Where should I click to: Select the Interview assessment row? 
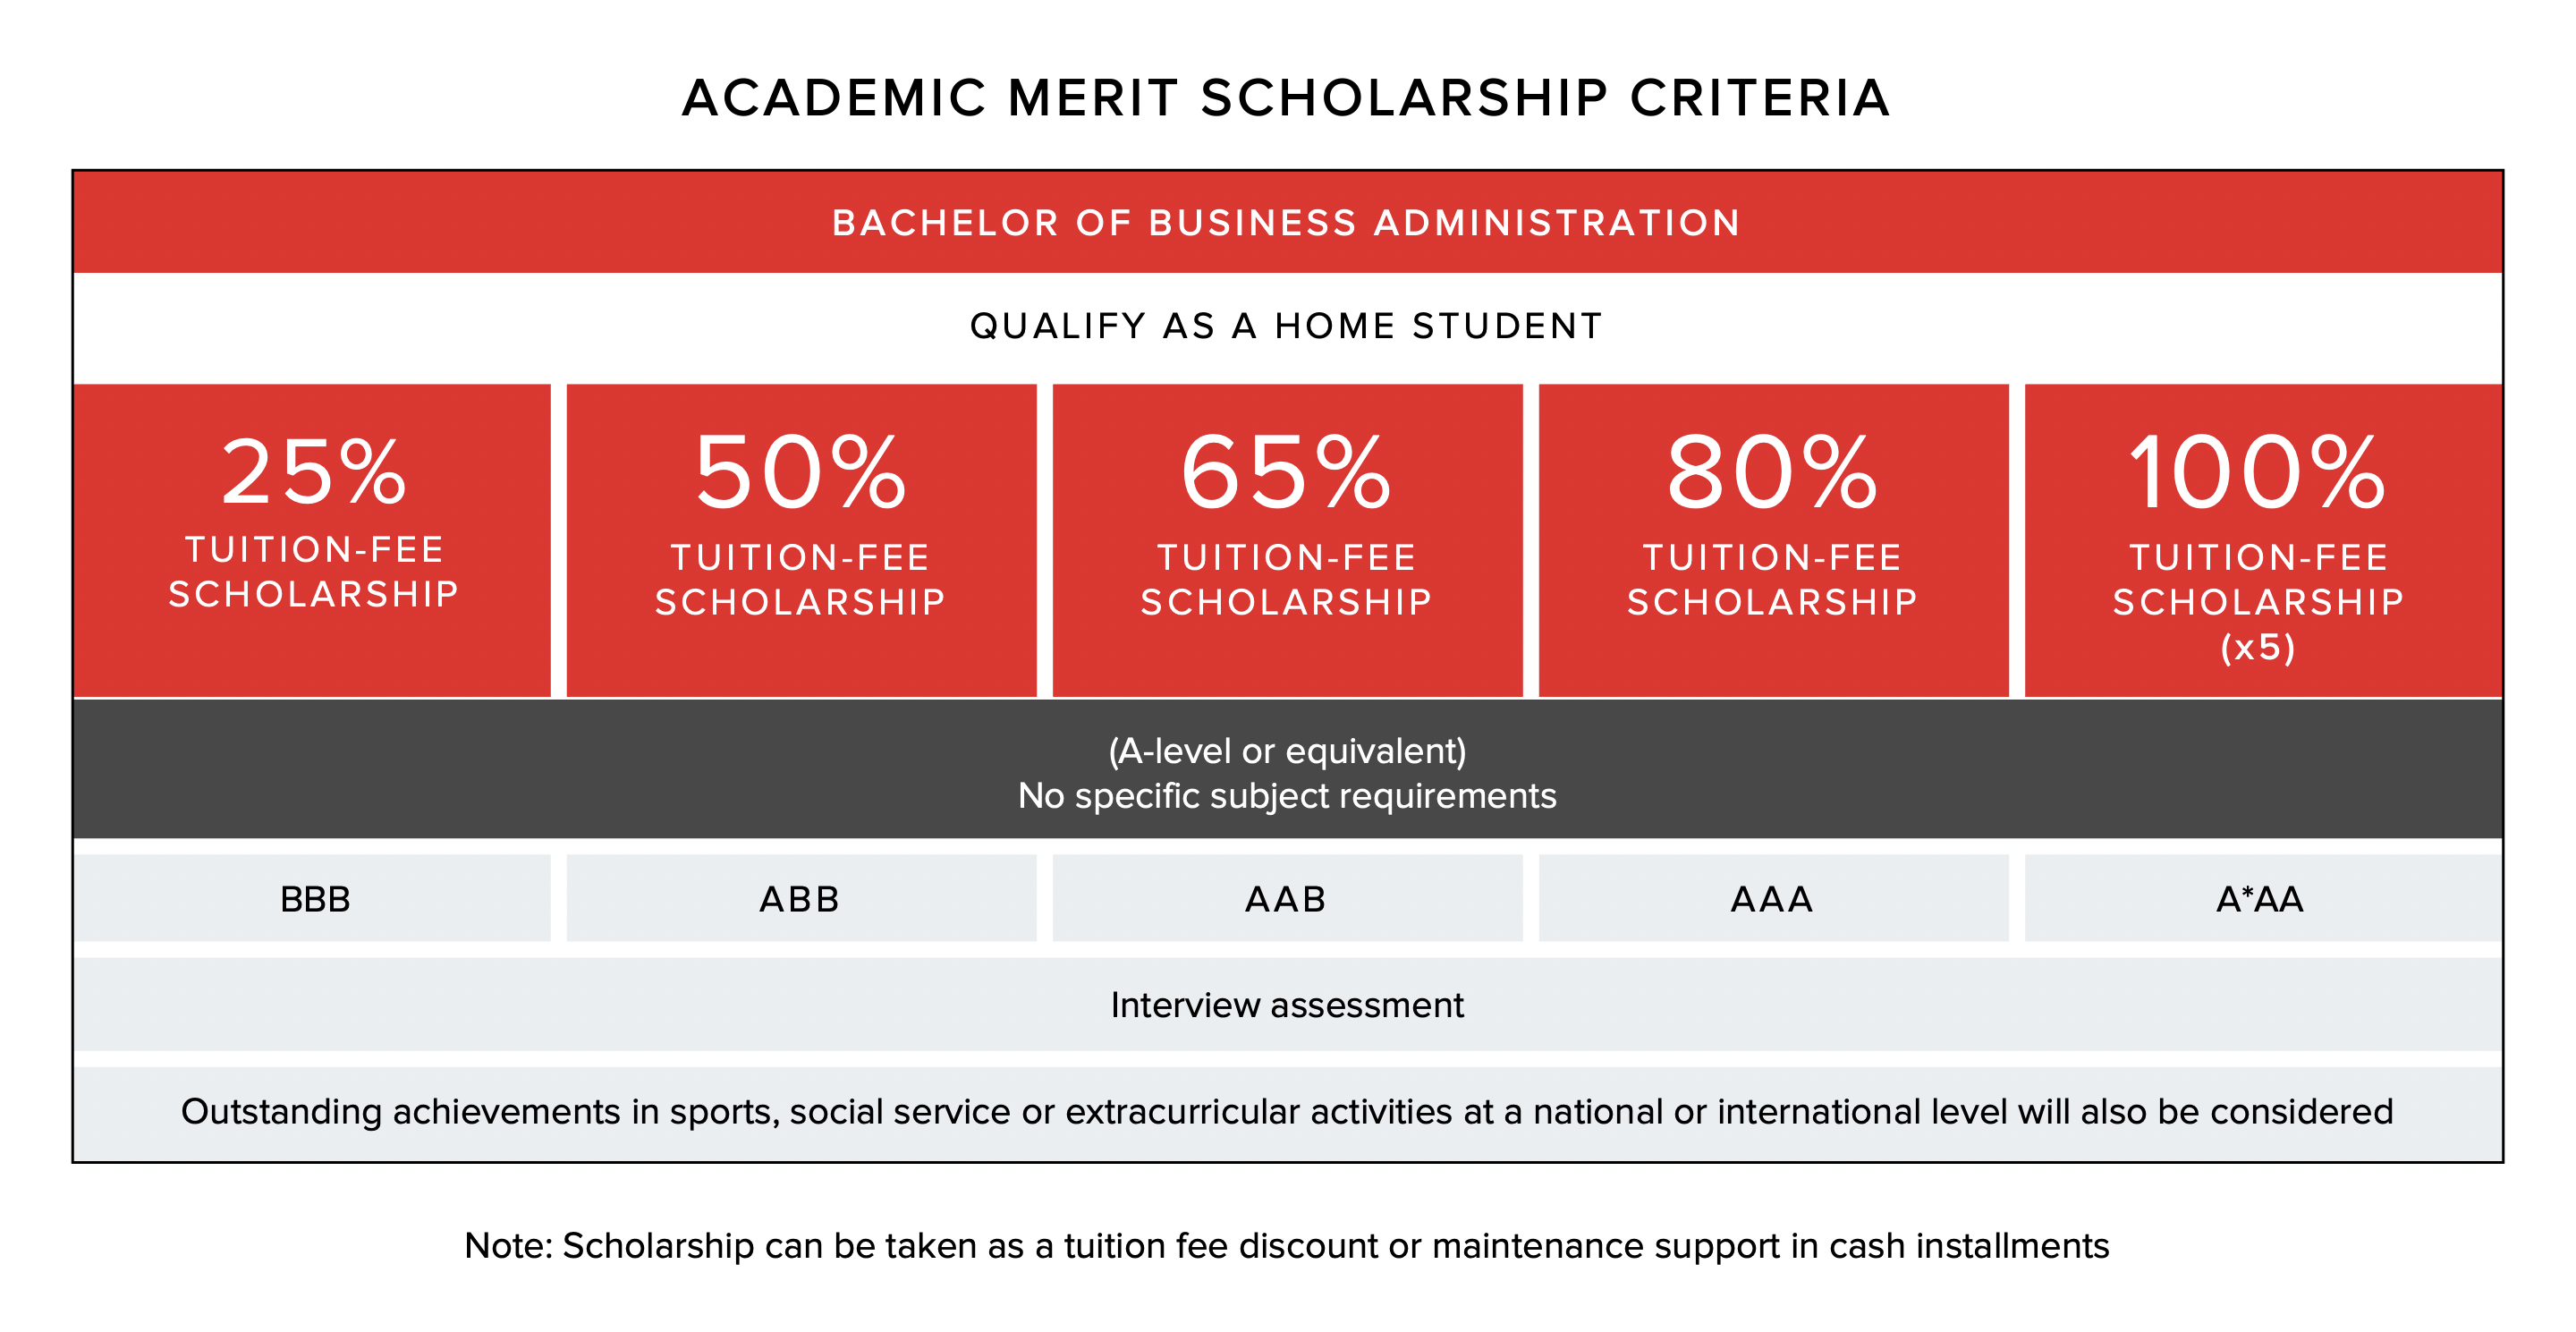(1286, 1005)
